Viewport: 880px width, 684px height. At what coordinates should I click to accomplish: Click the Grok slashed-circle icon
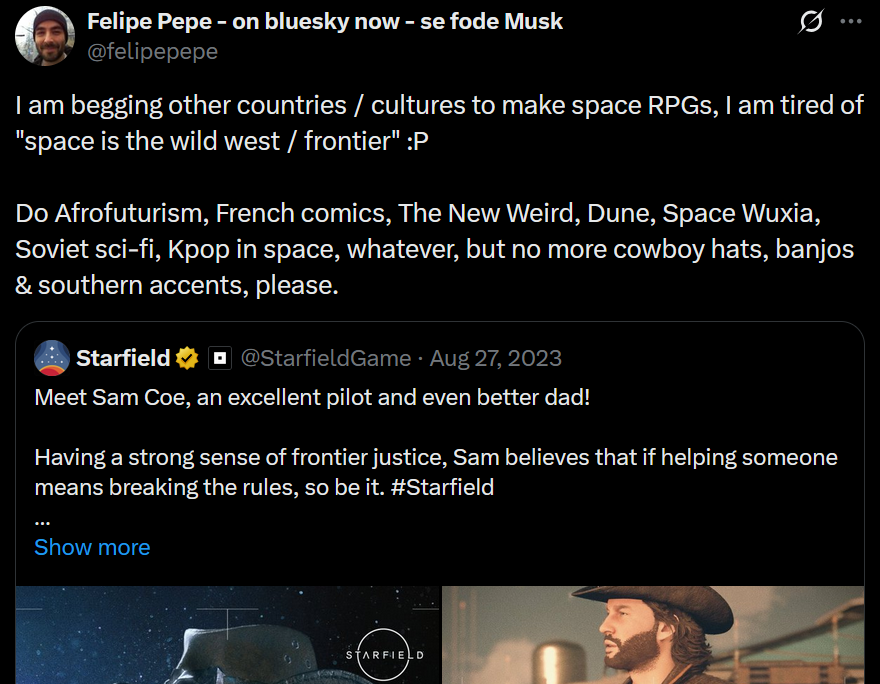point(811,22)
